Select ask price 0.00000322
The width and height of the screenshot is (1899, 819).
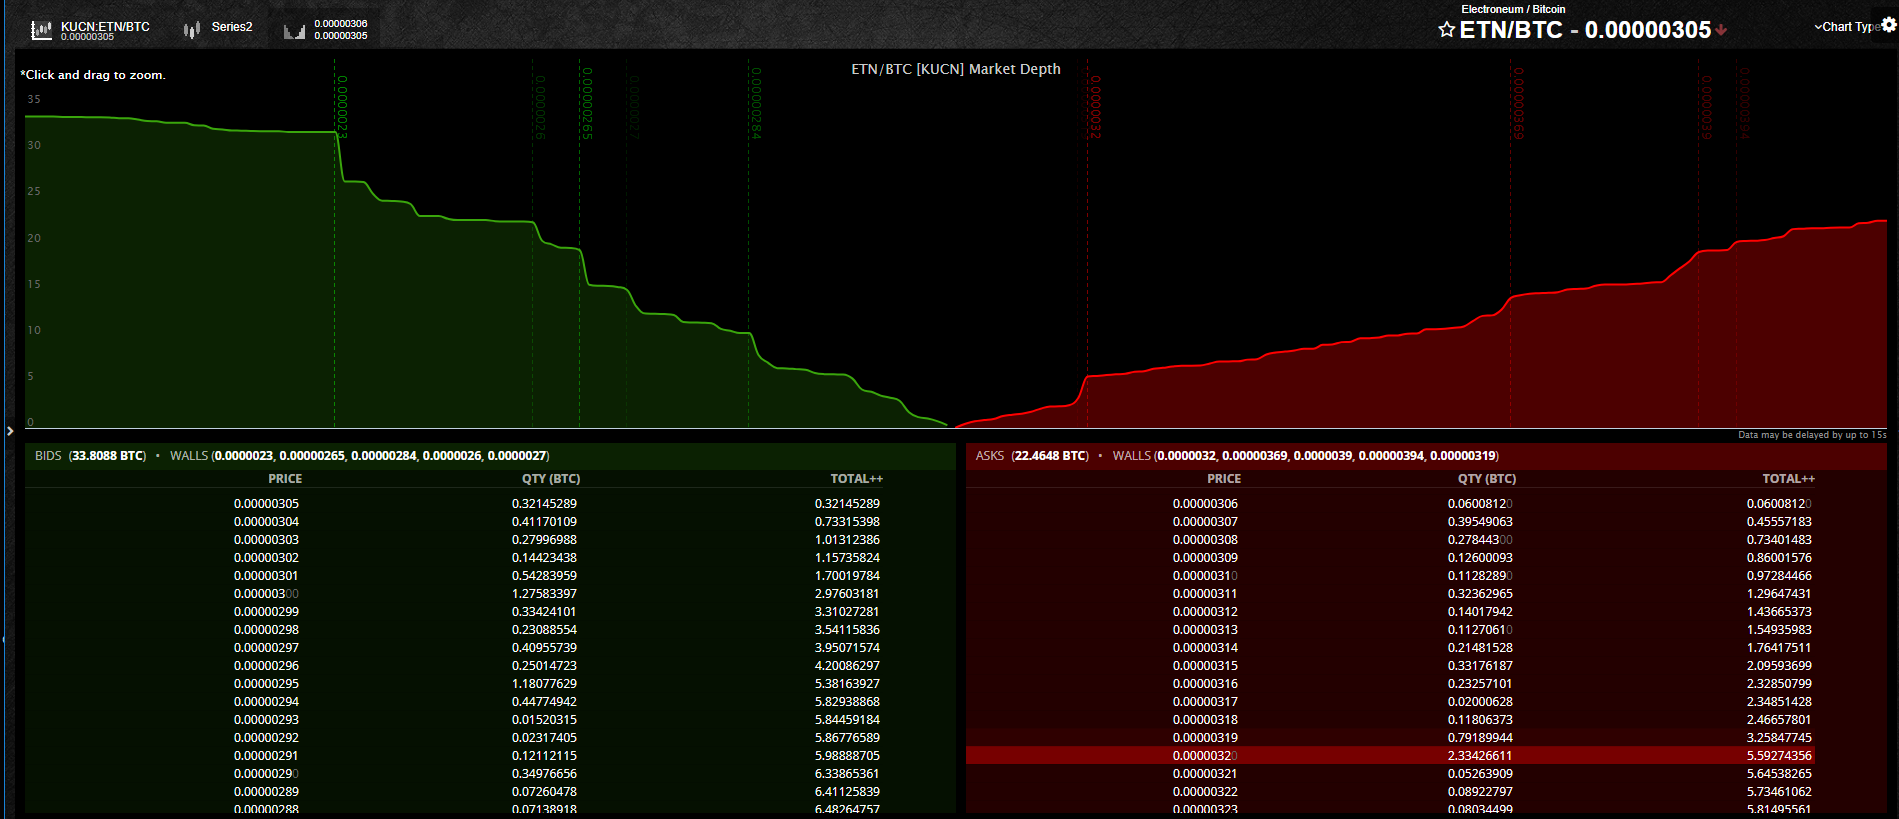click(x=1205, y=792)
